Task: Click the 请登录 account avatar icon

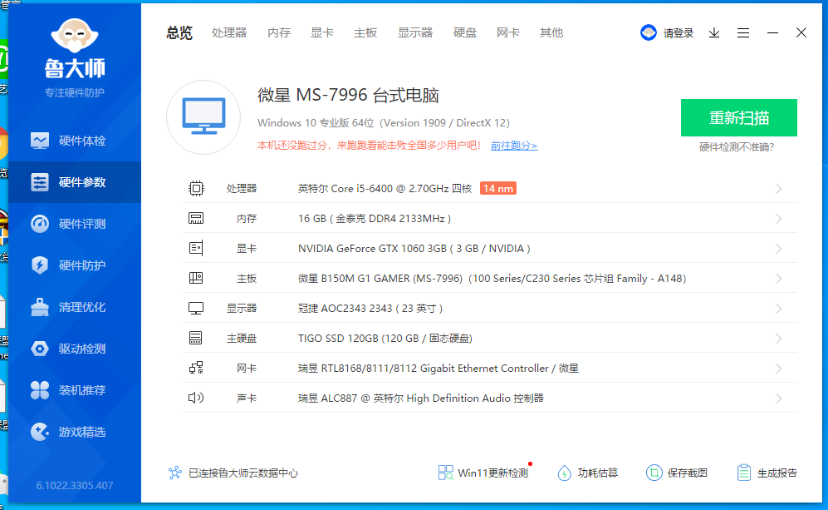Action: coord(648,33)
